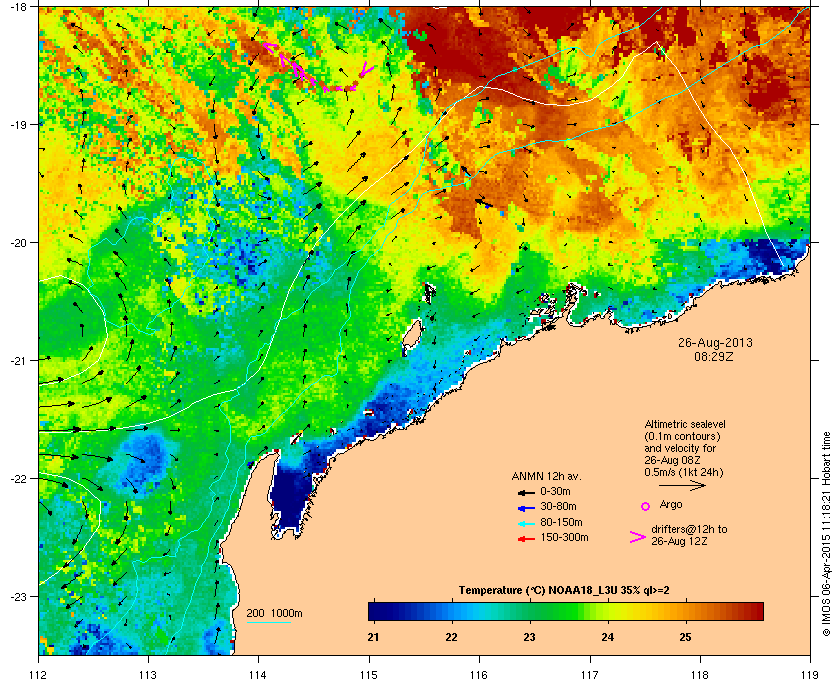Click the cyan 80-150m legend arrow
The height and width of the screenshot is (680, 840).
click(526, 523)
